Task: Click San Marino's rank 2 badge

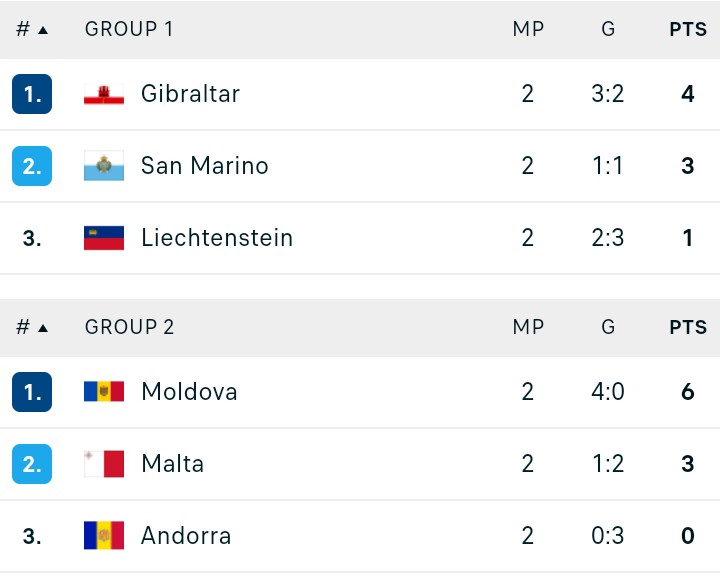Action: click(x=32, y=166)
